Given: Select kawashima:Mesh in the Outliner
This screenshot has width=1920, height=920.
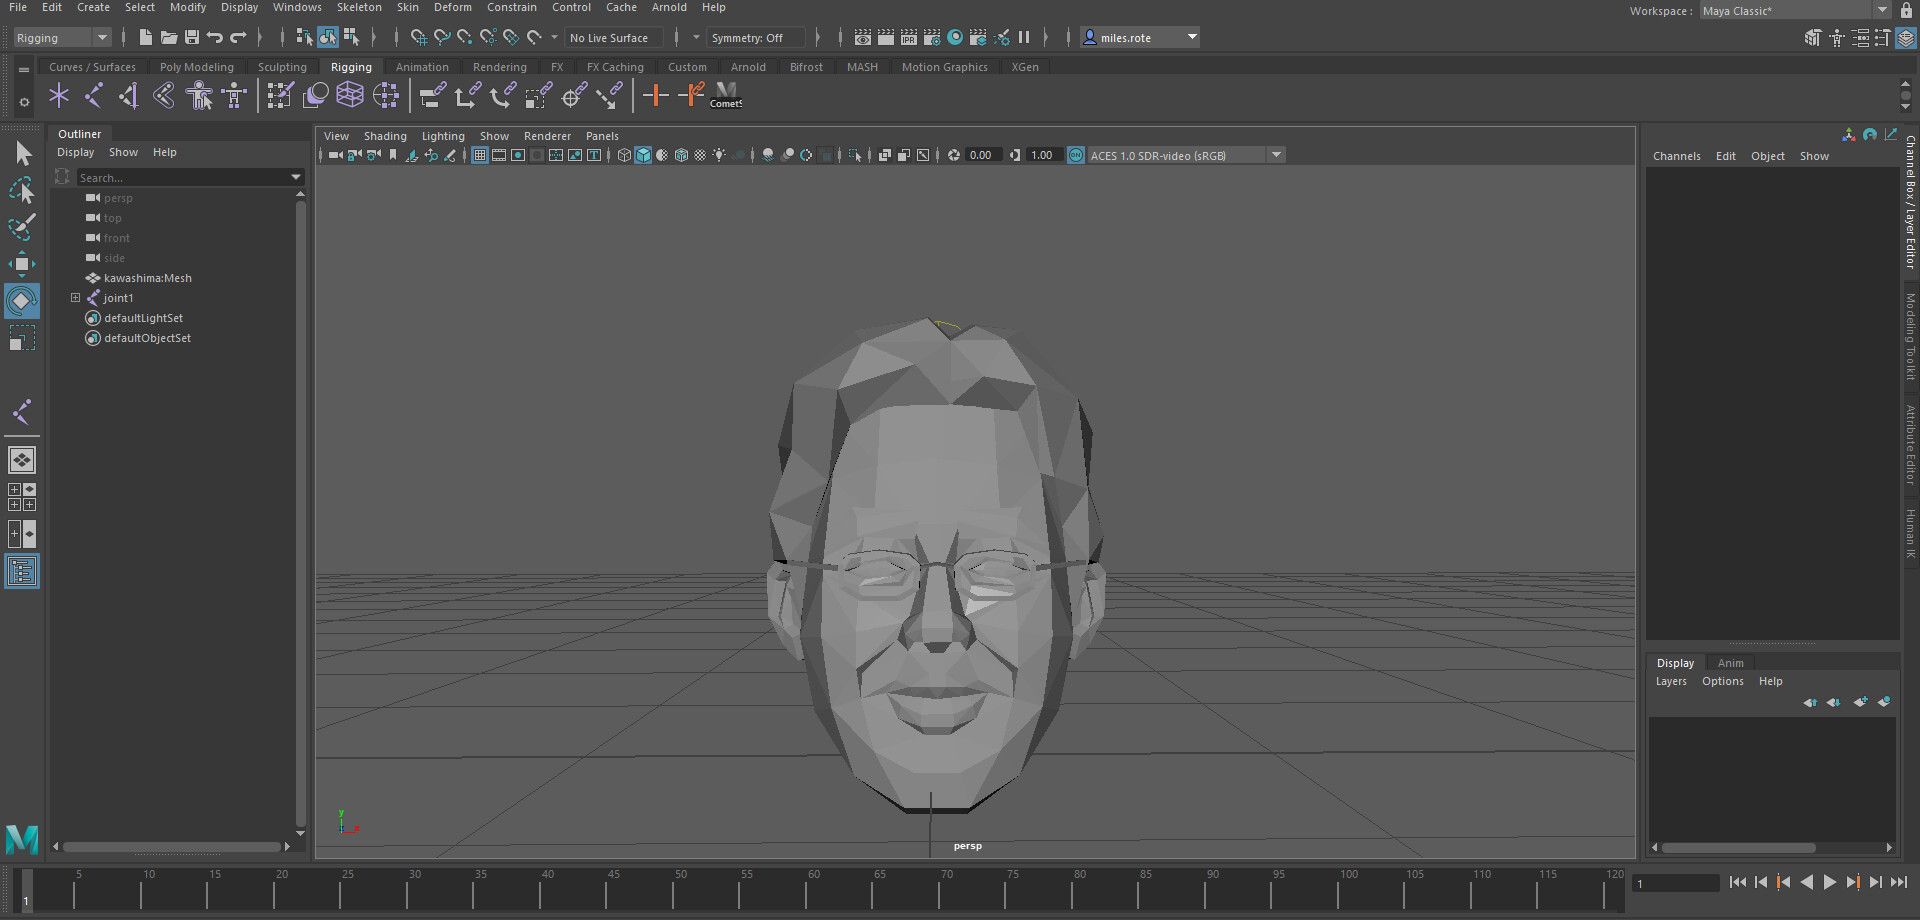Looking at the screenshot, I should 148,277.
